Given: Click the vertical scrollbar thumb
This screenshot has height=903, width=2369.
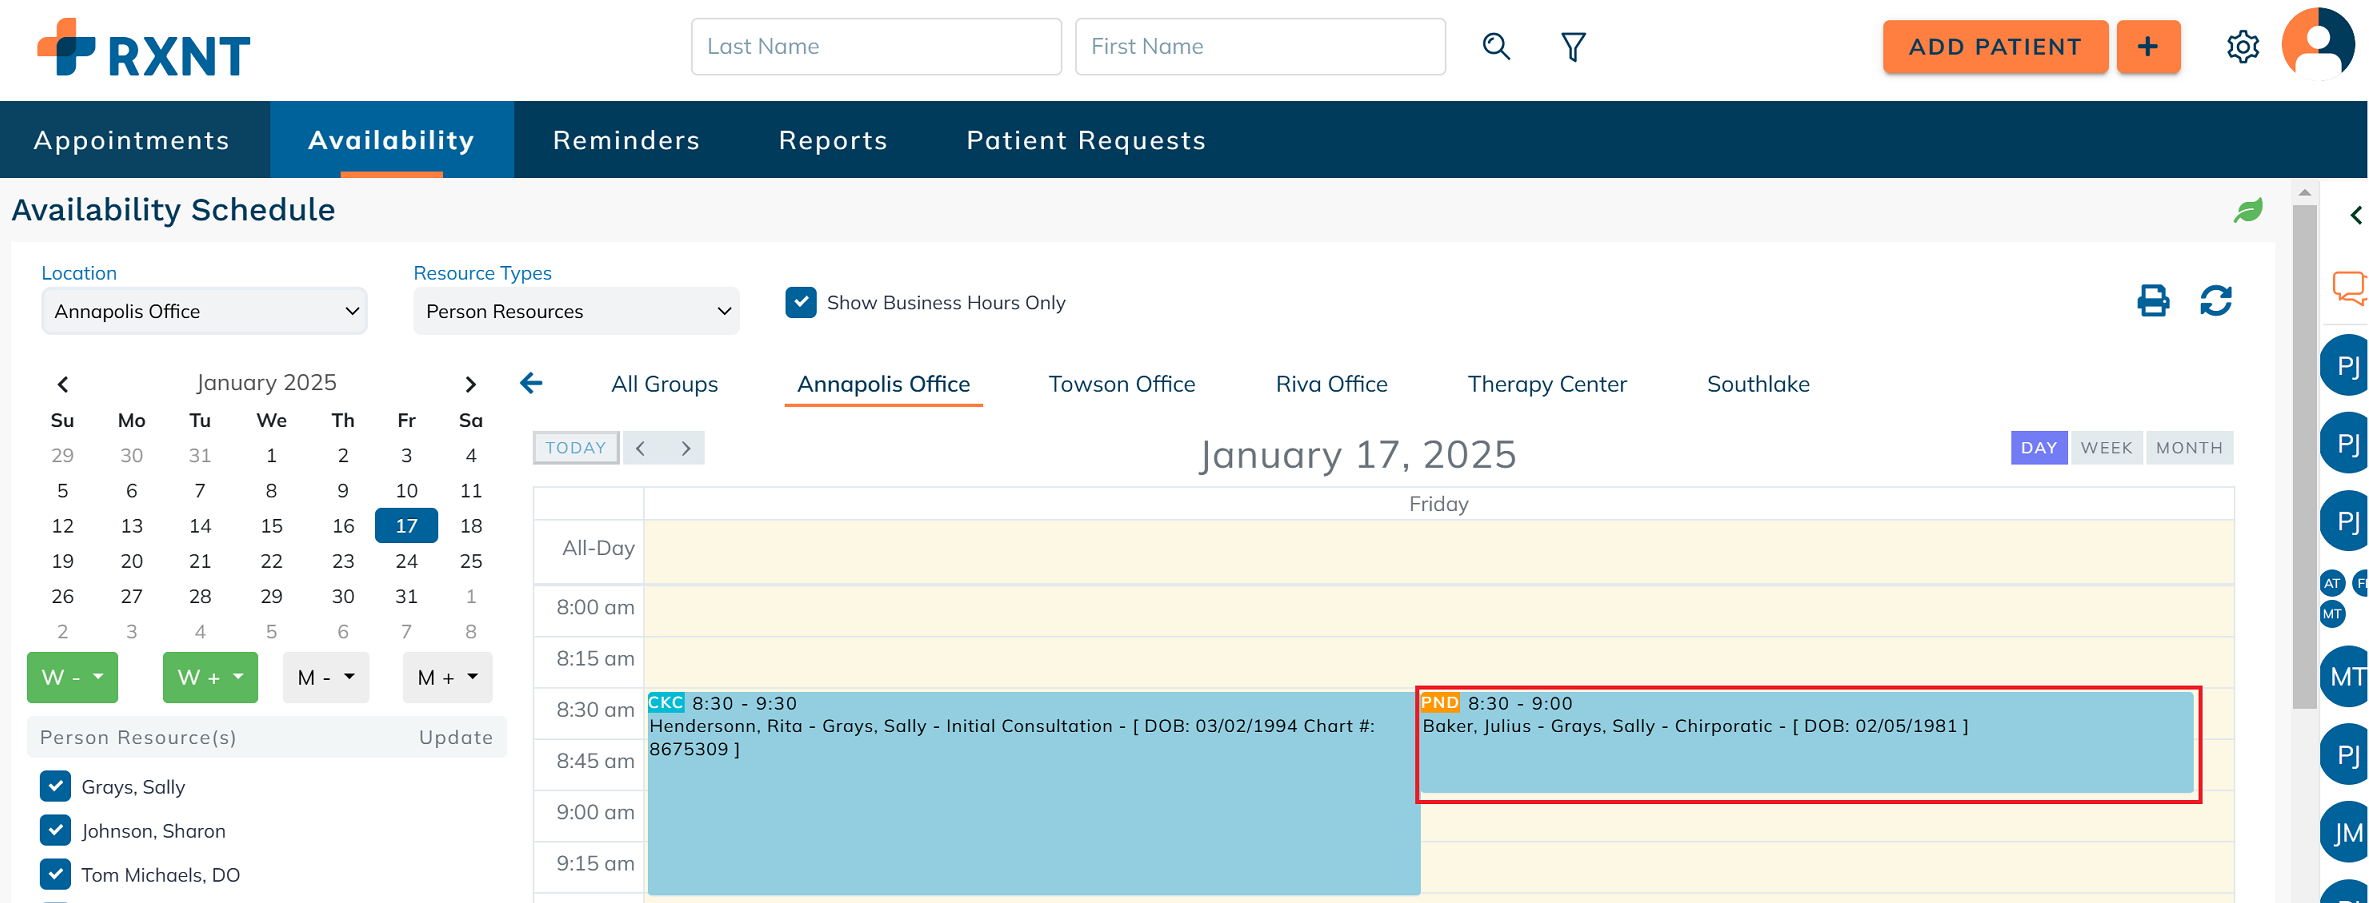Looking at the screenshot, I should pyautogui.click(x=2304, y=450).
